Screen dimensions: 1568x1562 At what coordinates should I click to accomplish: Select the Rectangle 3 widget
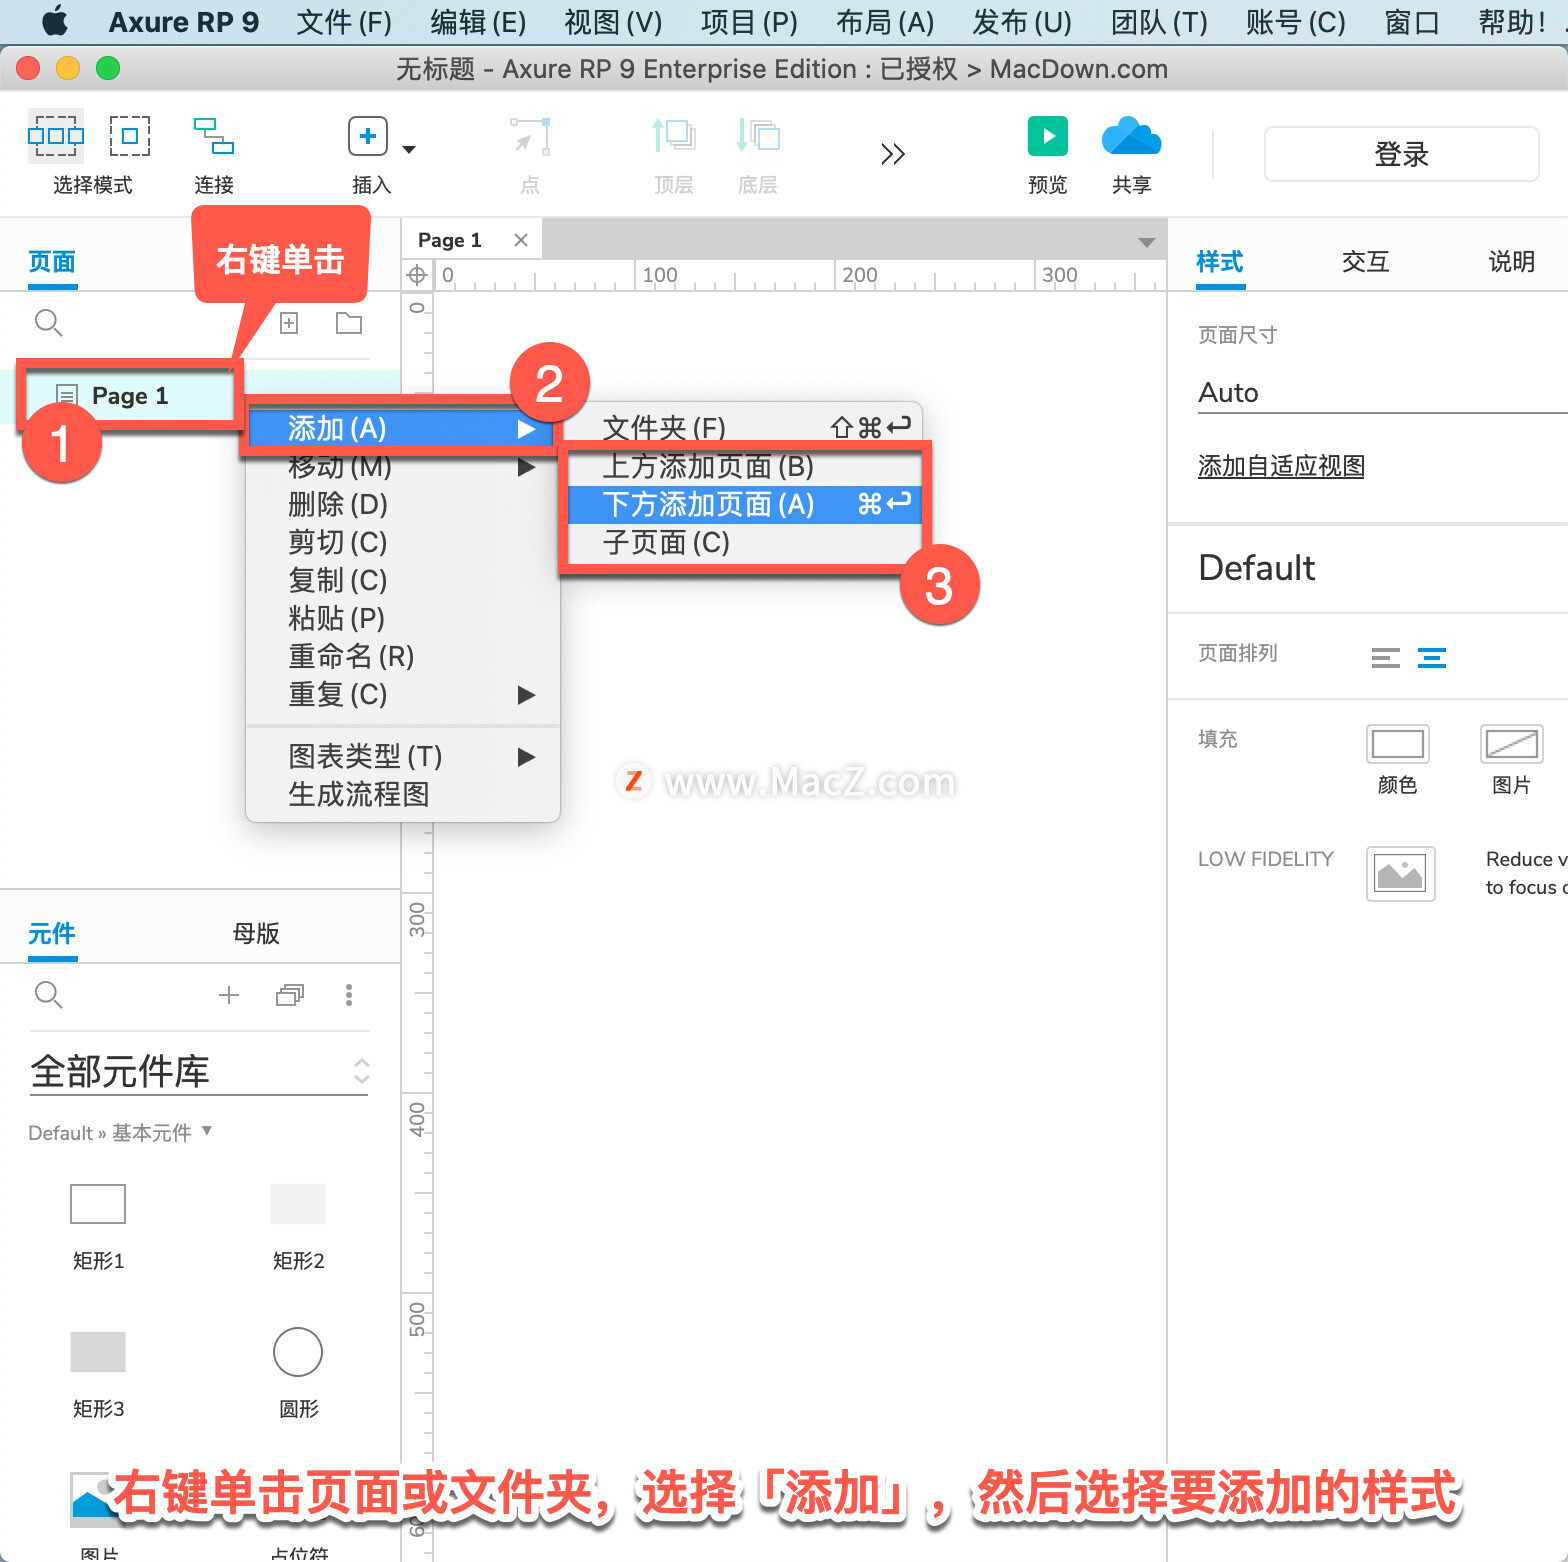coord(98,1352)
